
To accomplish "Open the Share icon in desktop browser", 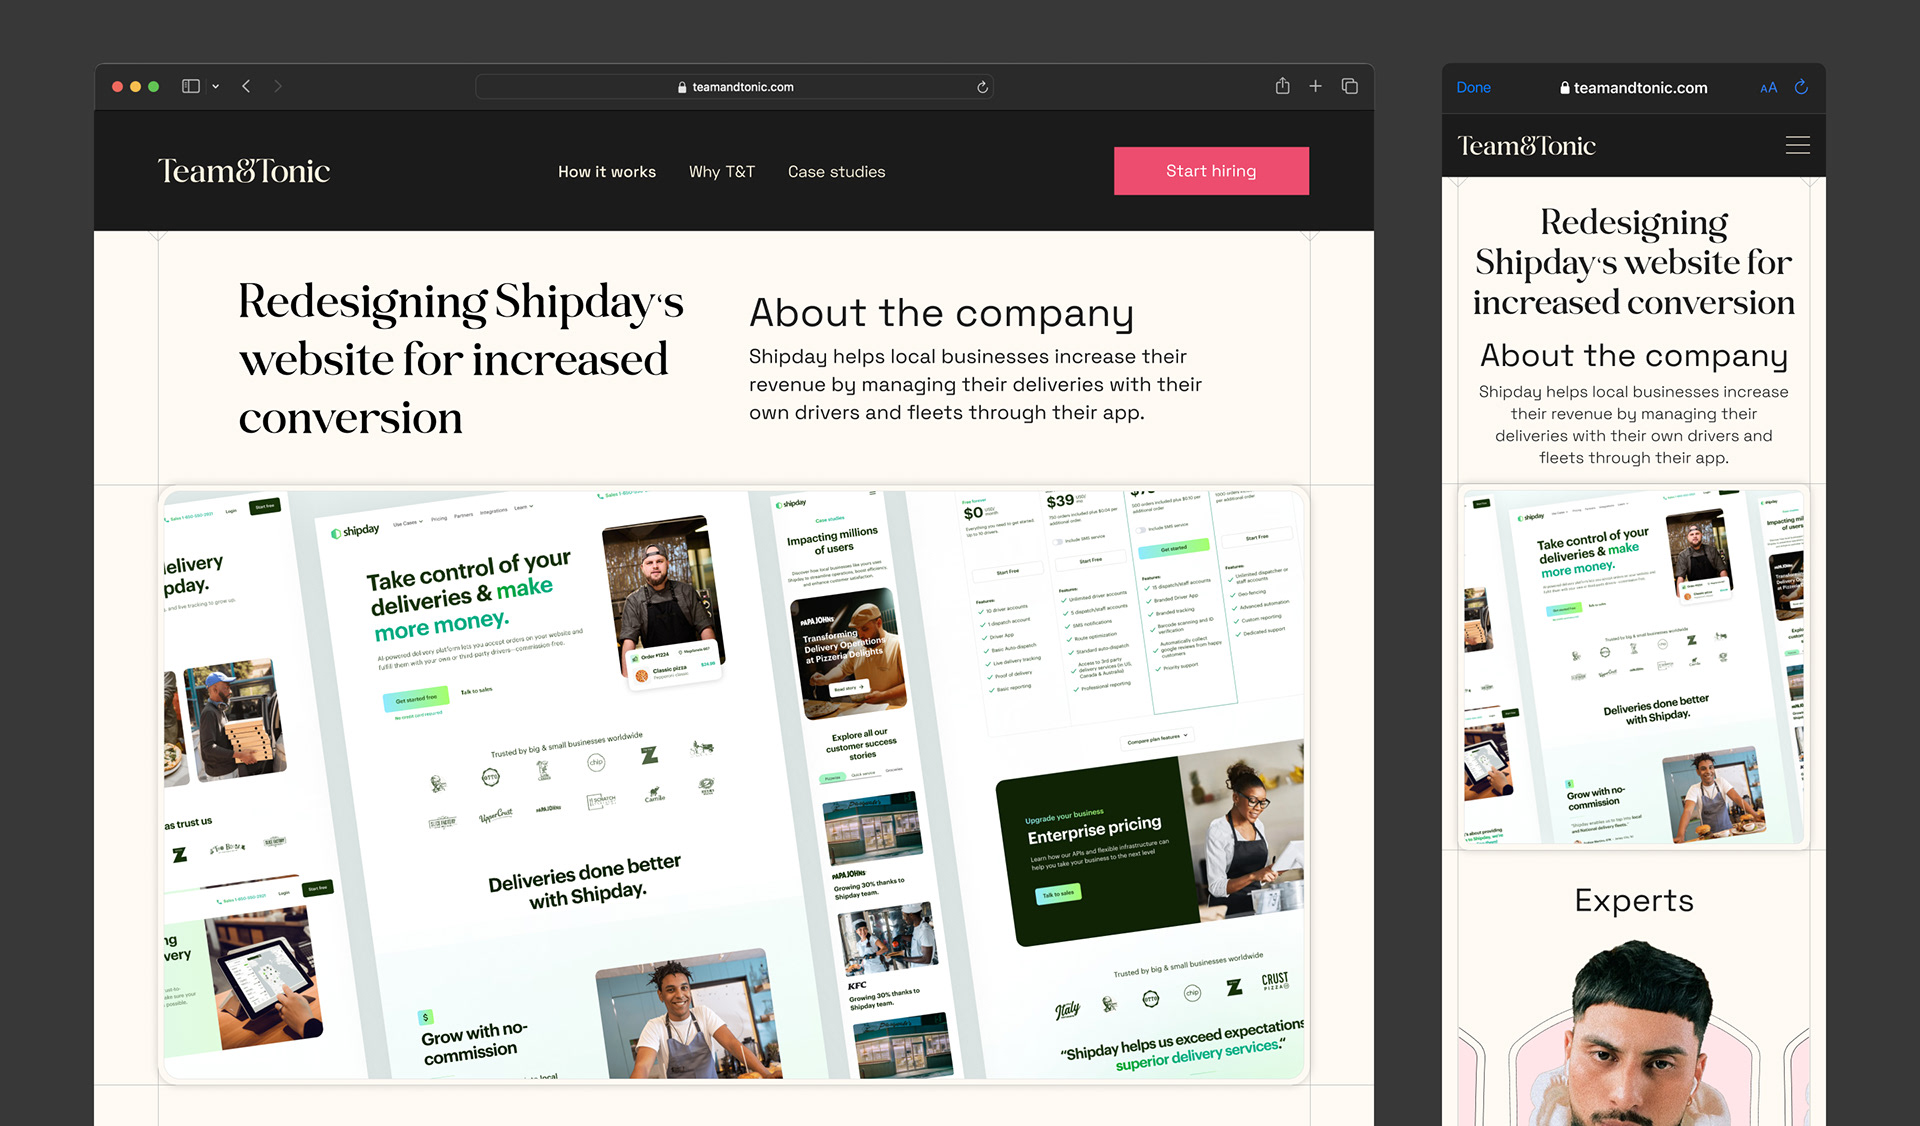I will (x=1282, y=86).
